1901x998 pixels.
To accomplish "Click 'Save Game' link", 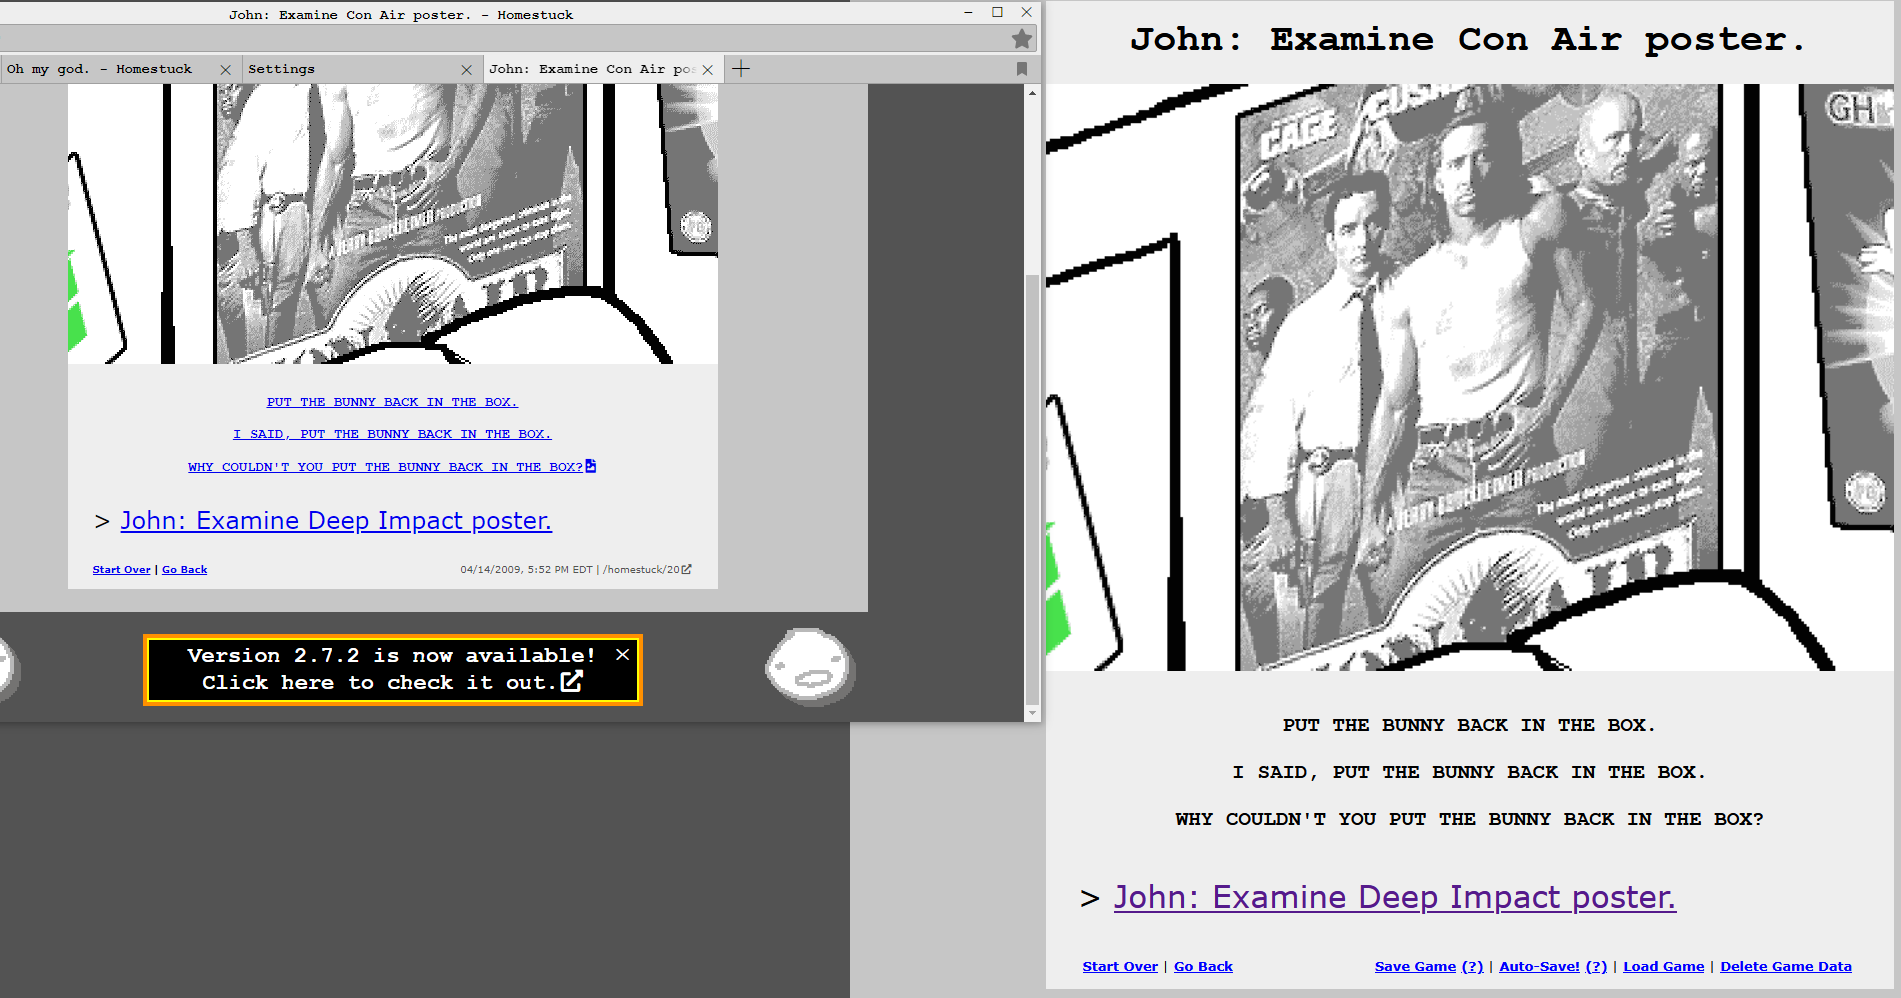I will click(x=1415, y=966).
